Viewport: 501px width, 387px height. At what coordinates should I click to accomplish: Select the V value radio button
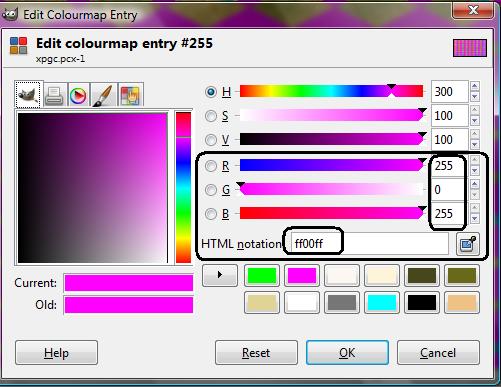(211, 140)
